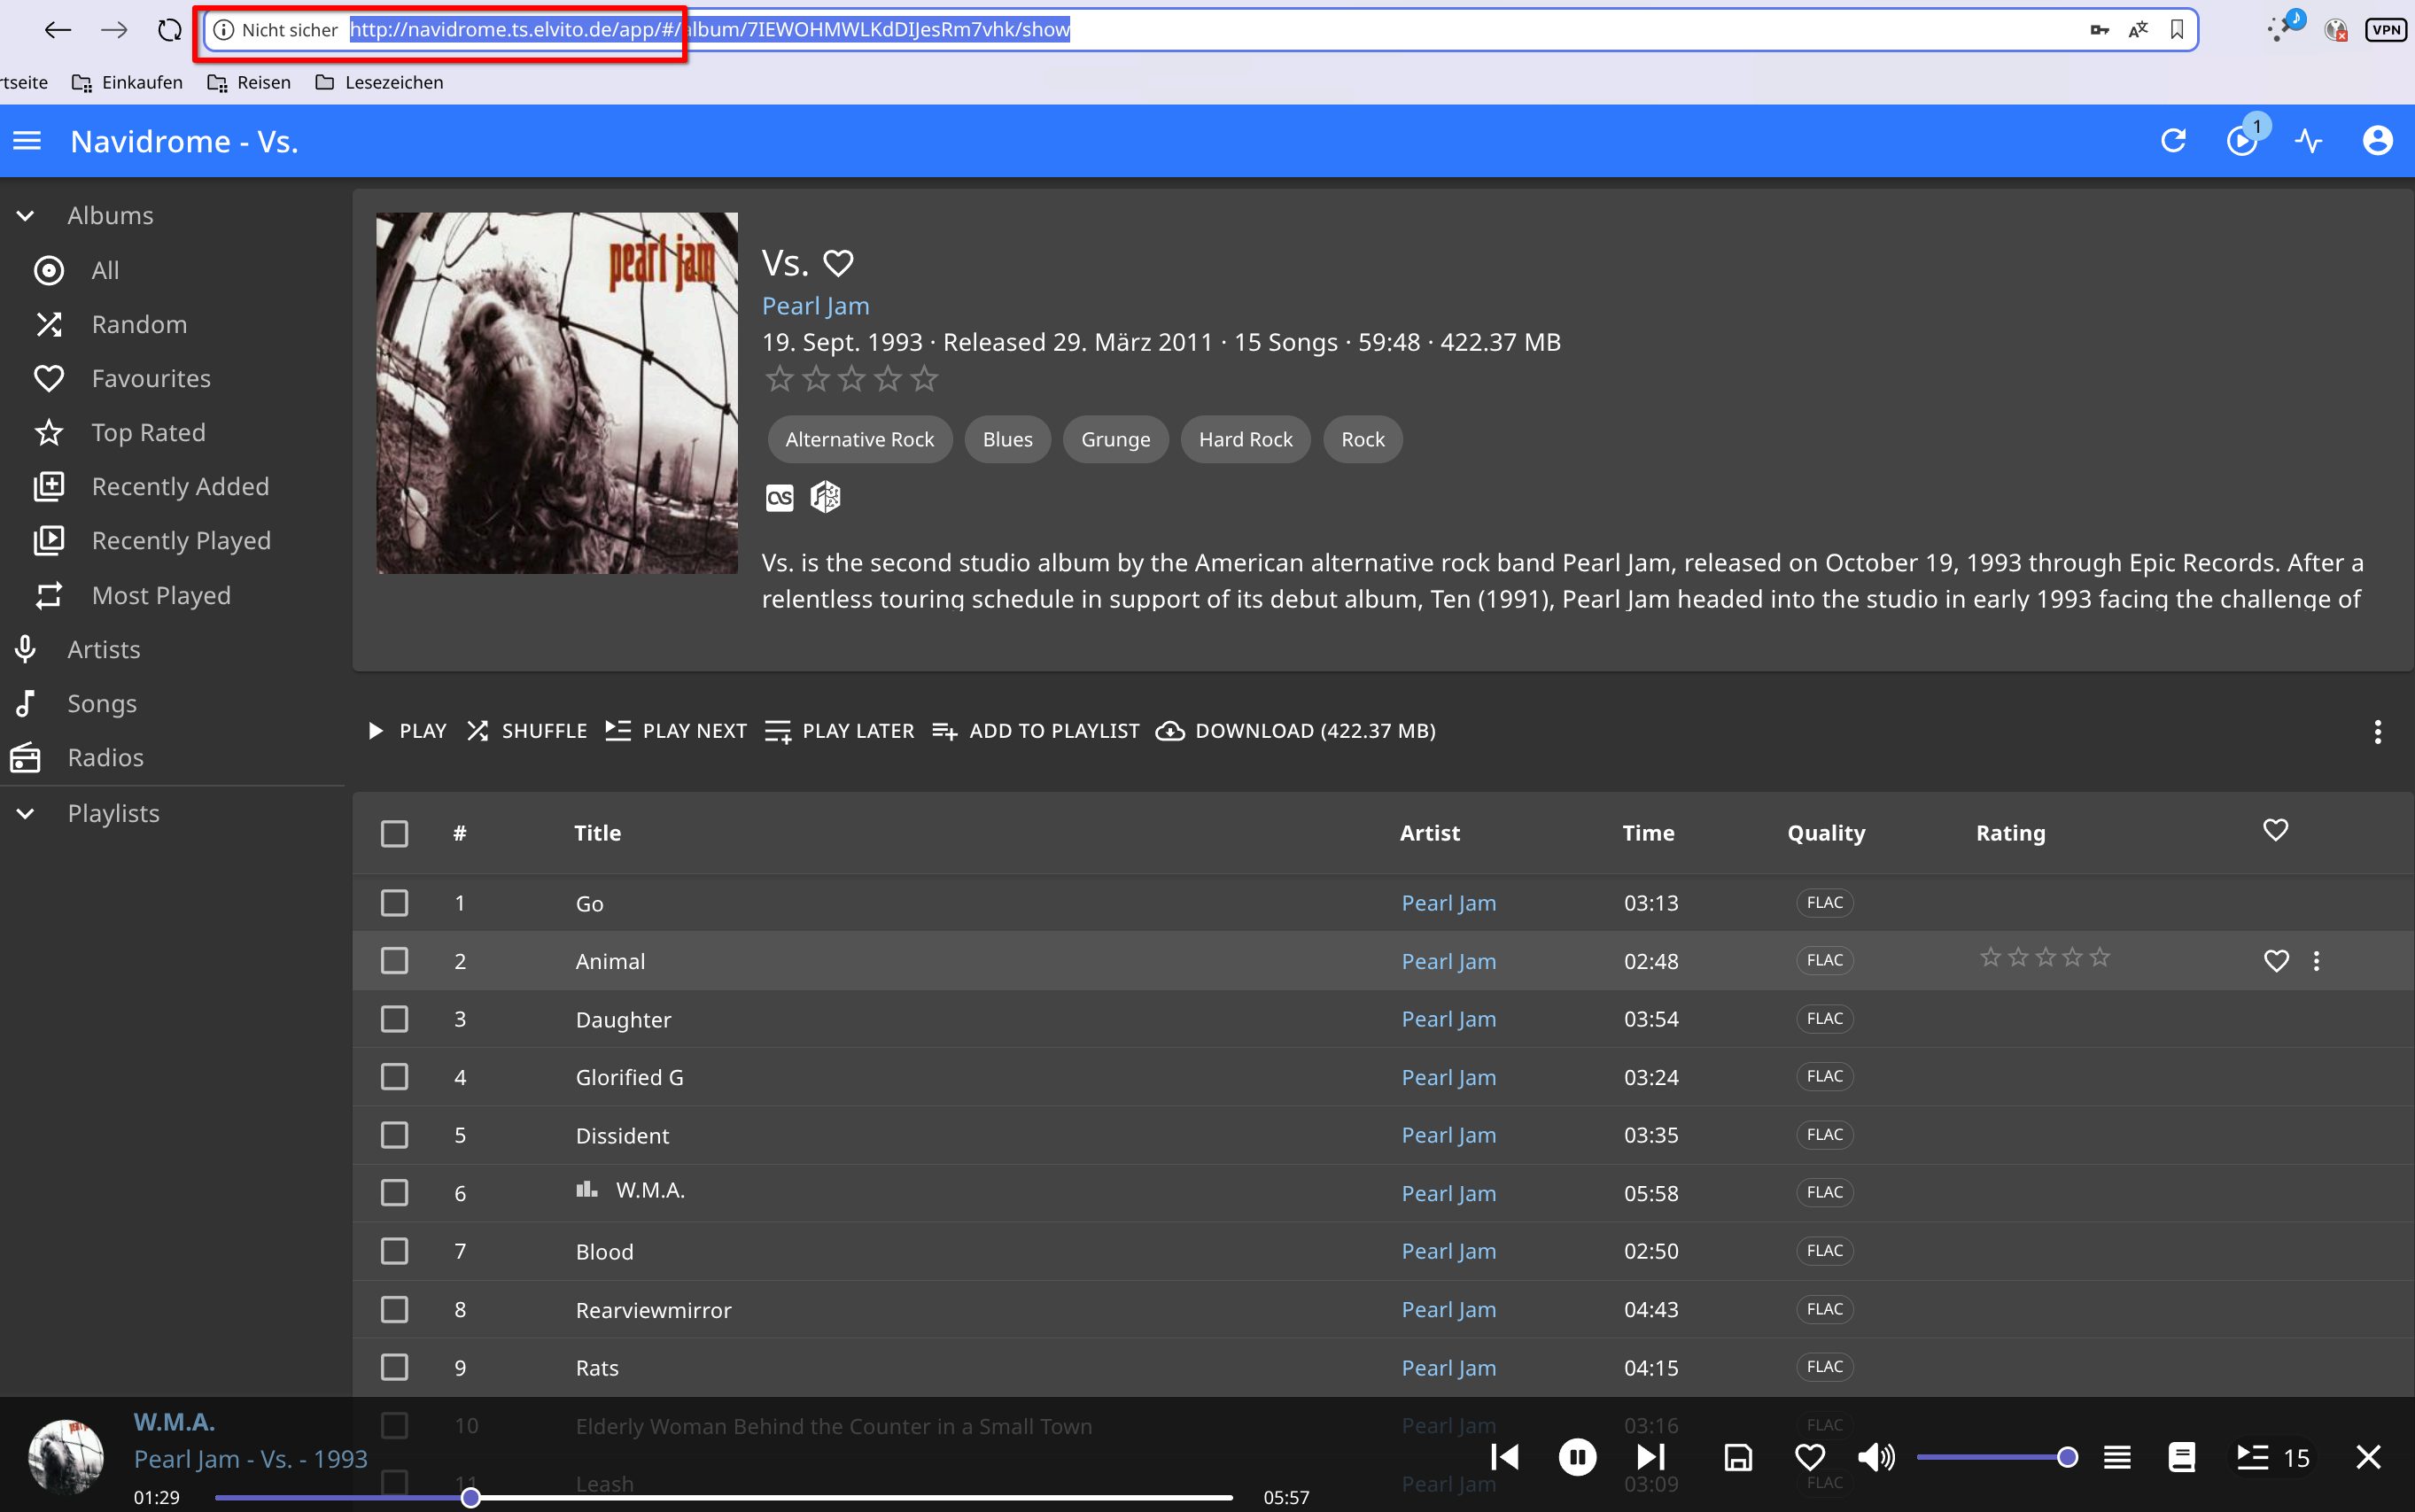Collapse the Playlists section in sidebar
The width and height of the screenshot is (2415, 1512).
pos(26,814)
